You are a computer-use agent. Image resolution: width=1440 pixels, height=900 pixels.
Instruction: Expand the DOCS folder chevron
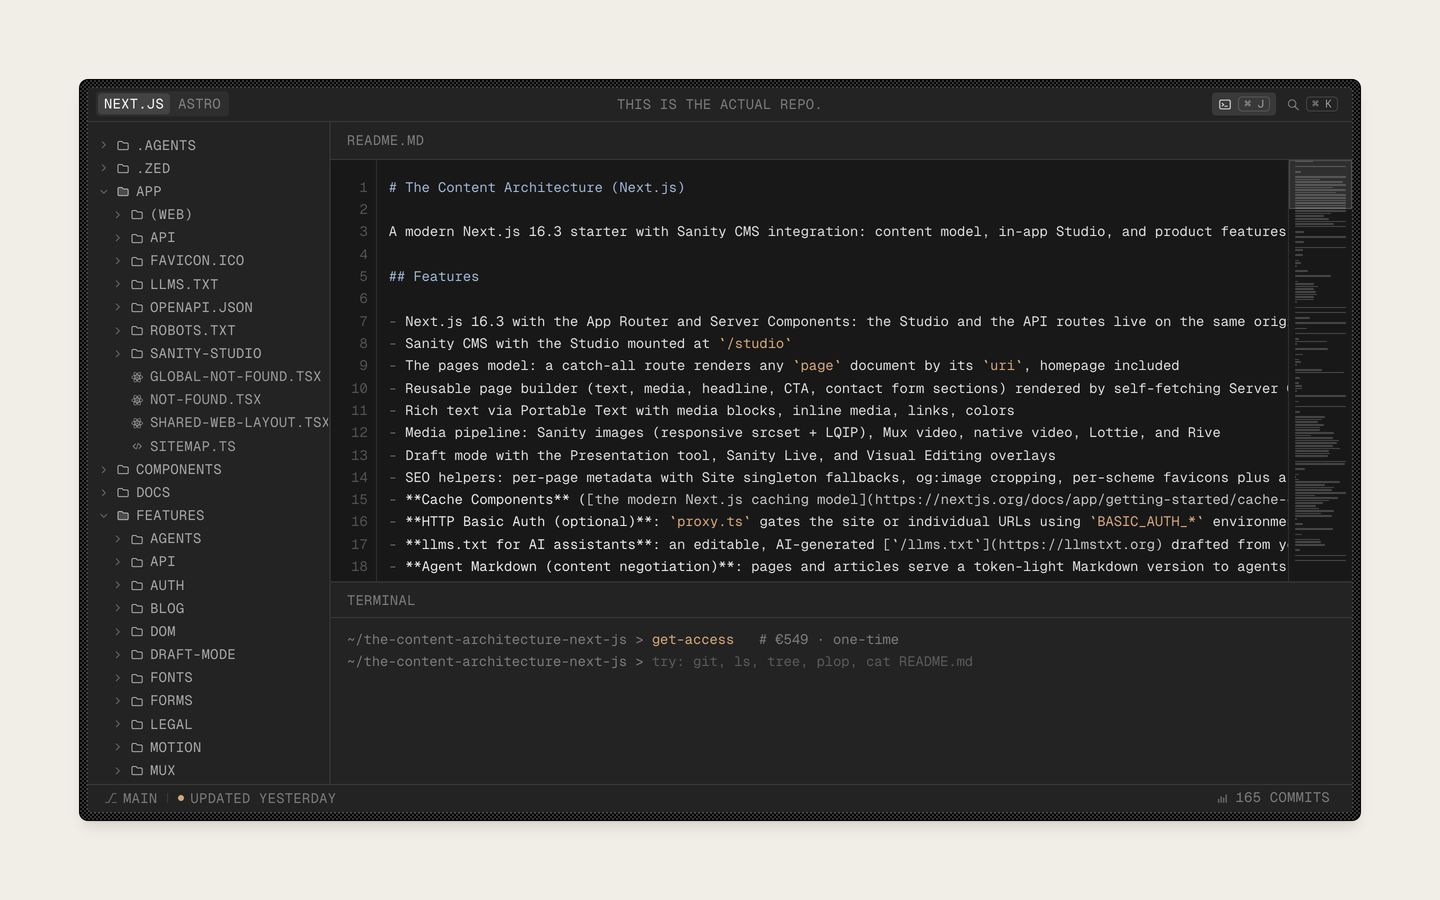(x=104, y=492)
